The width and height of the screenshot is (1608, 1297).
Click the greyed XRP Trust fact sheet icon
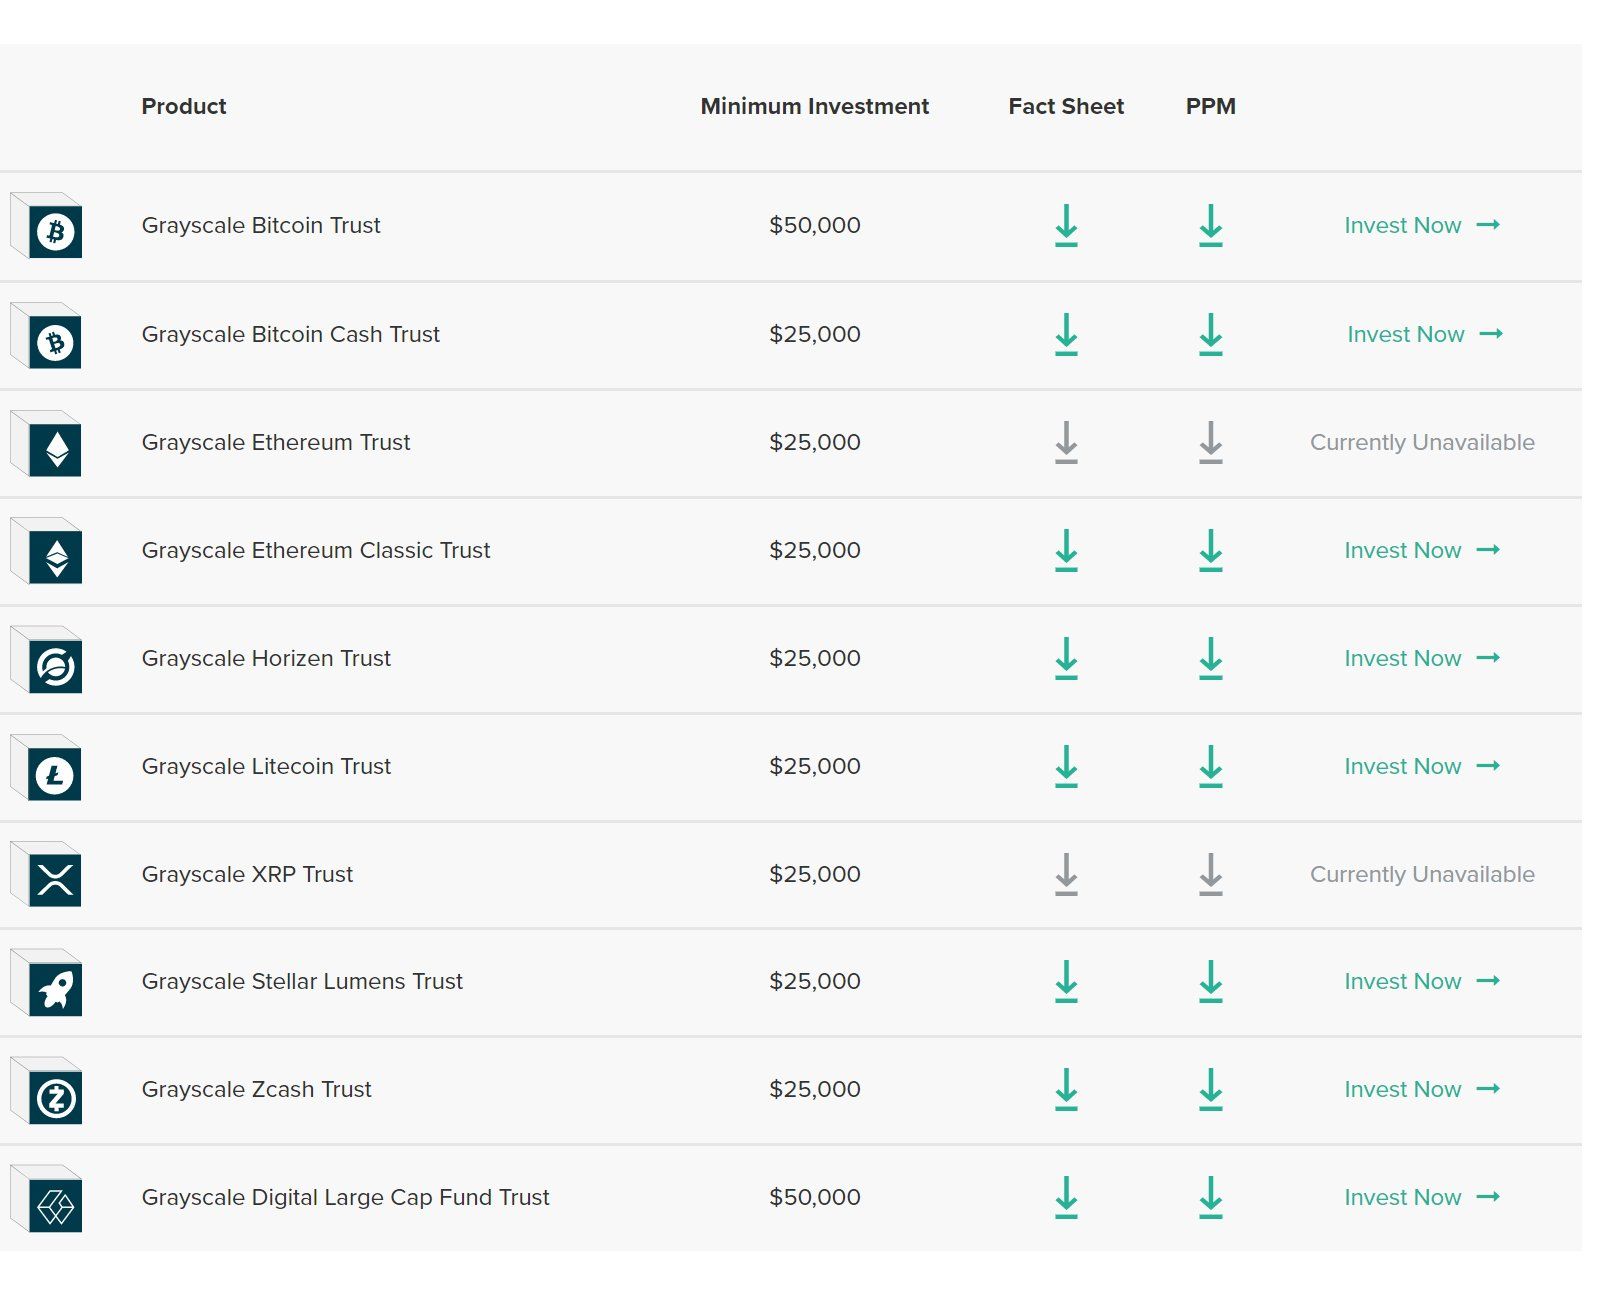pos(1066,874)
